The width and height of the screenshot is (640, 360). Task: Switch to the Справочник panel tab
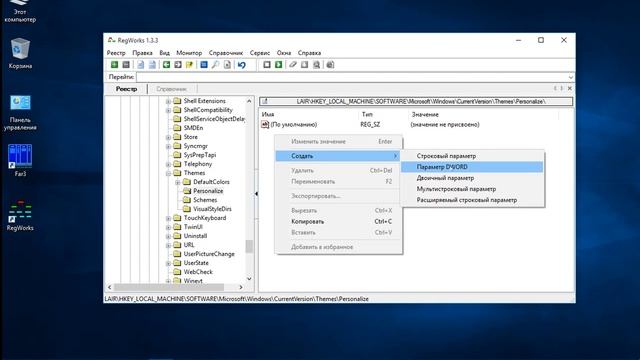click(x=171, y=89)
